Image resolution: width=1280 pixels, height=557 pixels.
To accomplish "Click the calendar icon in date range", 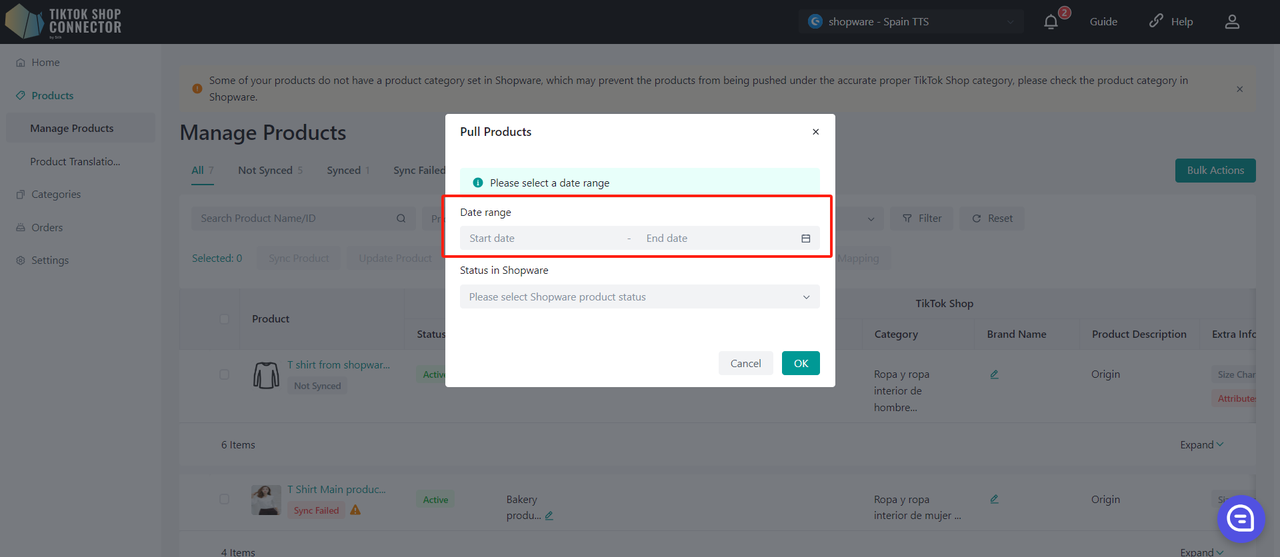I will coord(805,239).
